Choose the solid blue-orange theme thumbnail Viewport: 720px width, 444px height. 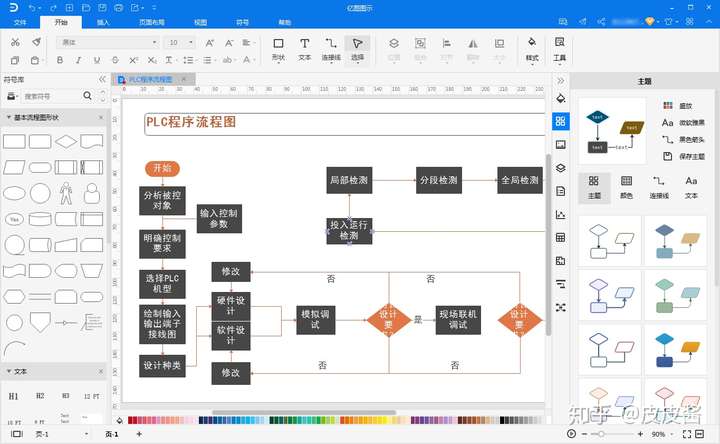pos(675,350)
